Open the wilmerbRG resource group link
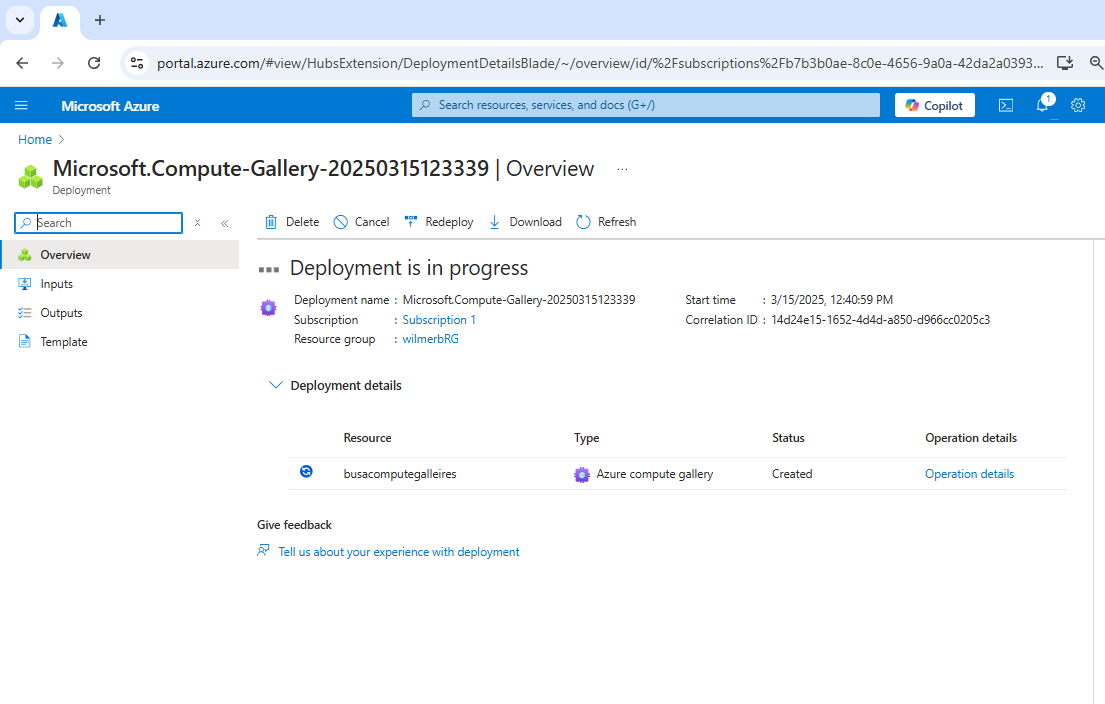 [x=431, y=339]
